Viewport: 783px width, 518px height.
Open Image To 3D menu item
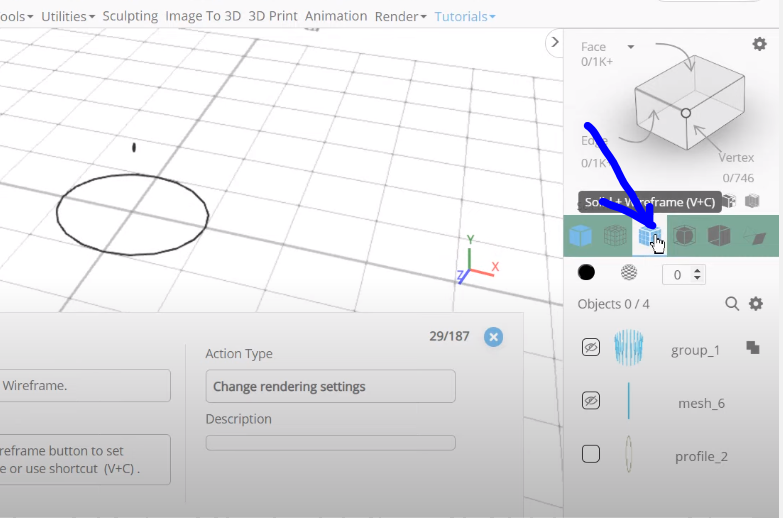coord(203,16)
